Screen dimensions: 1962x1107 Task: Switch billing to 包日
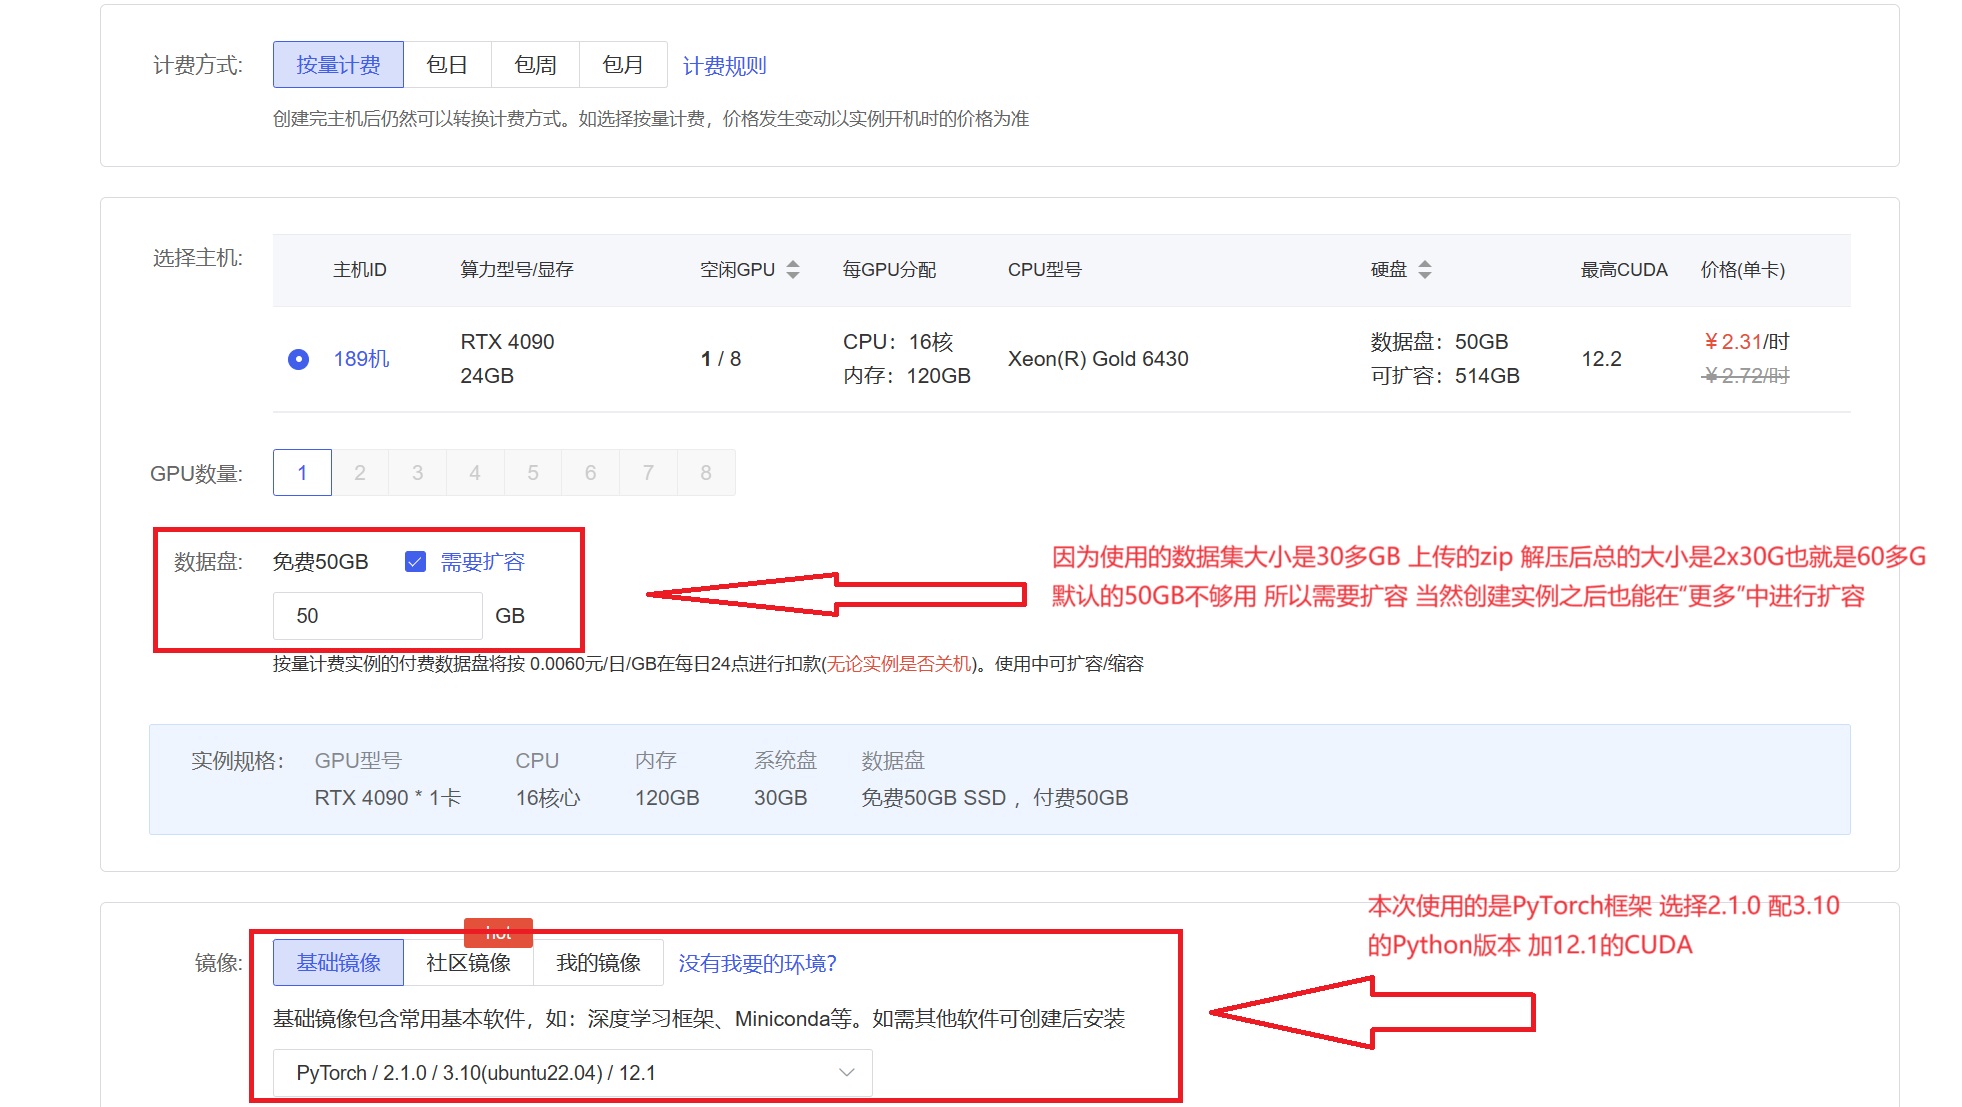(447, 65)
